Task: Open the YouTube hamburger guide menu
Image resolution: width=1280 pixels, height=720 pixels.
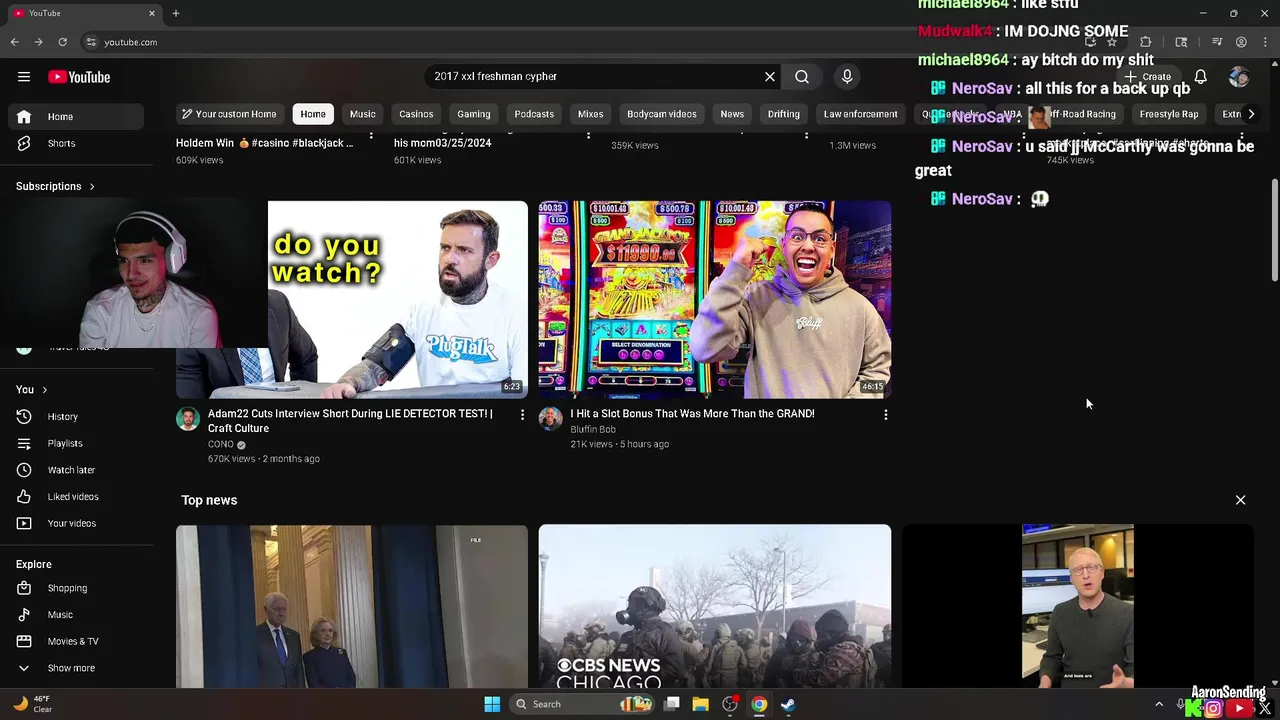Action: 24,77
